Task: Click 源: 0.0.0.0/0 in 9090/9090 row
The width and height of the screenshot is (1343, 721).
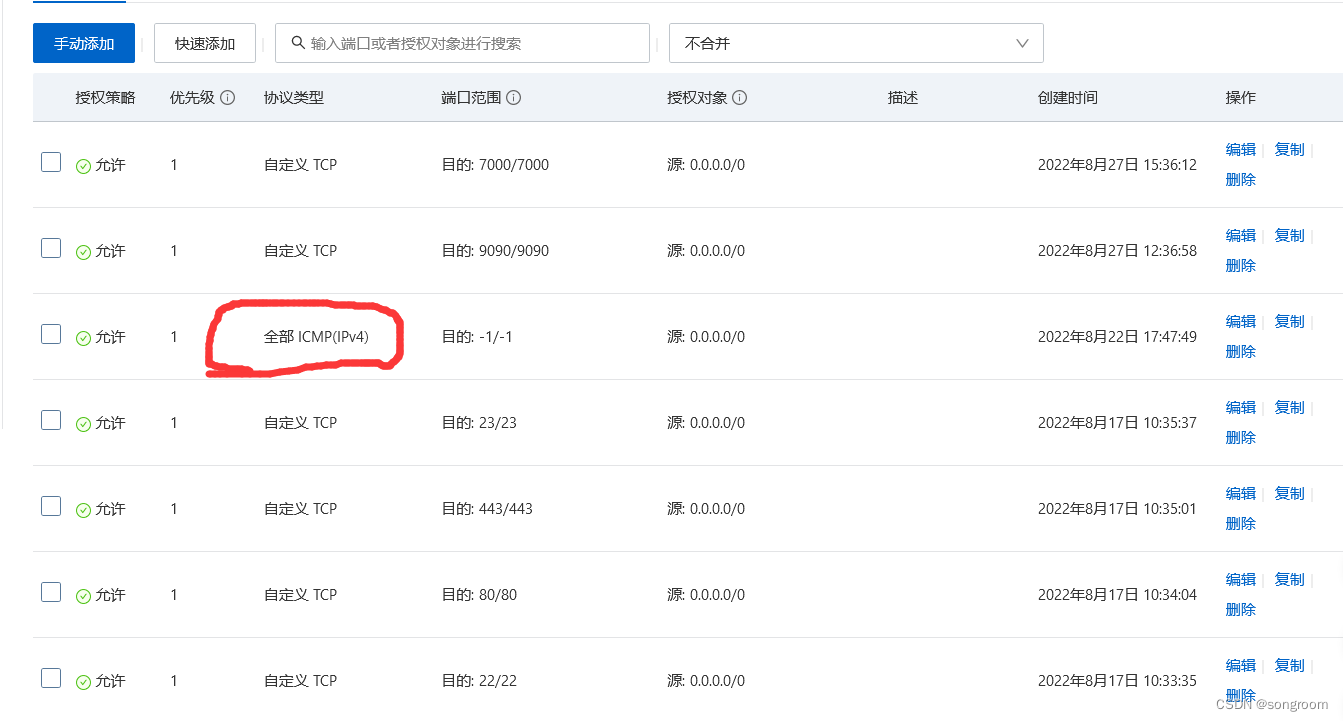Action: (x=706, y=251)
